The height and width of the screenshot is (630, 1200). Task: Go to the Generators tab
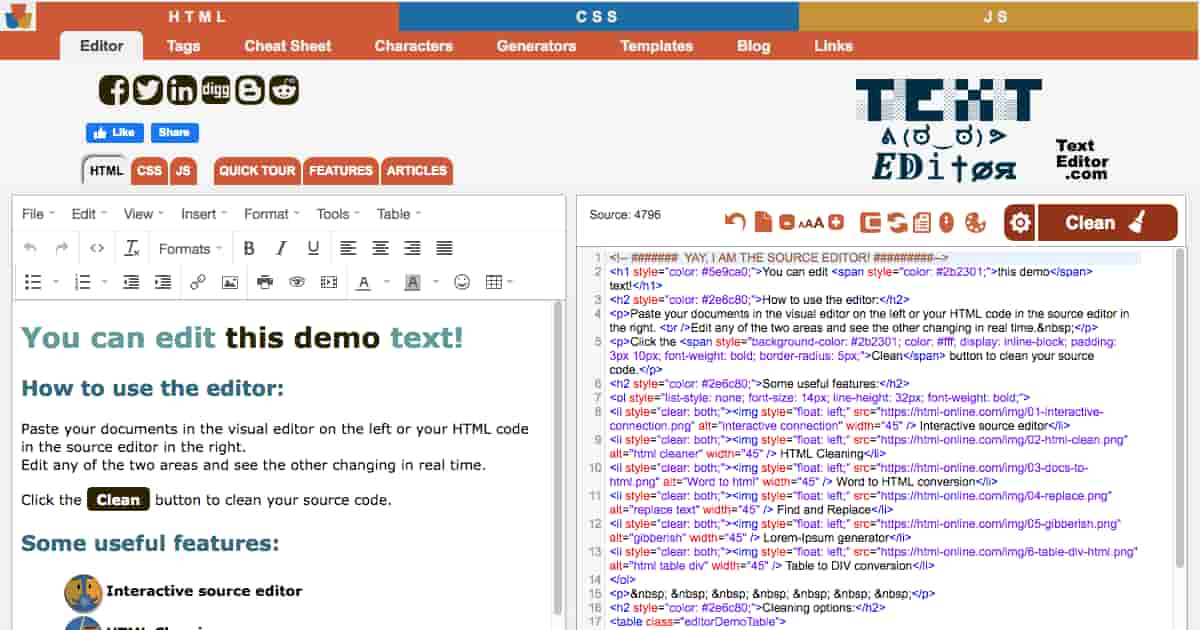[x=537, y=46]
